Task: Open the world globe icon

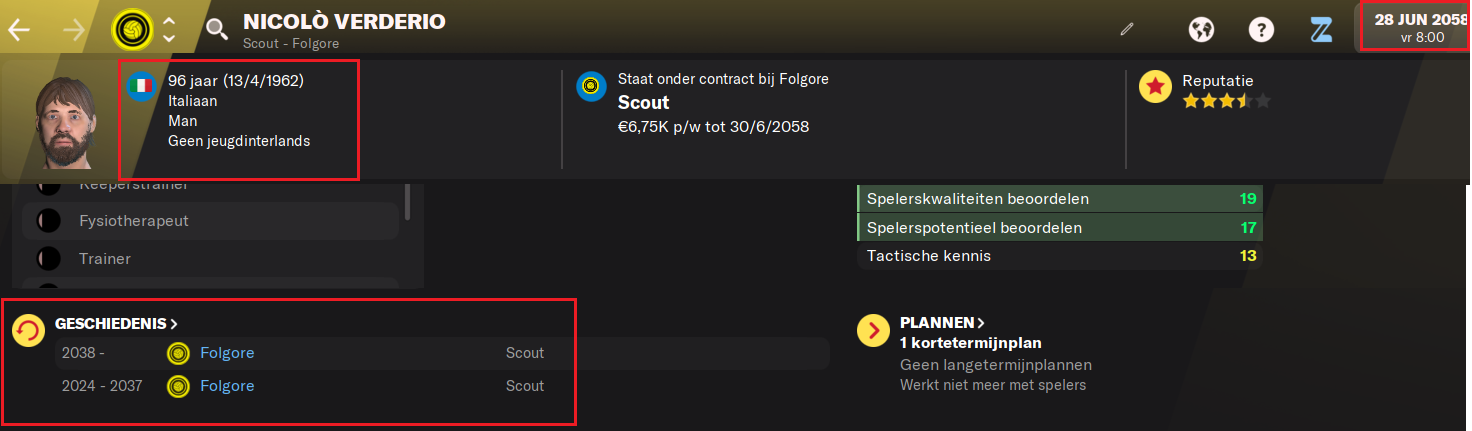Action: (1201, 30)
